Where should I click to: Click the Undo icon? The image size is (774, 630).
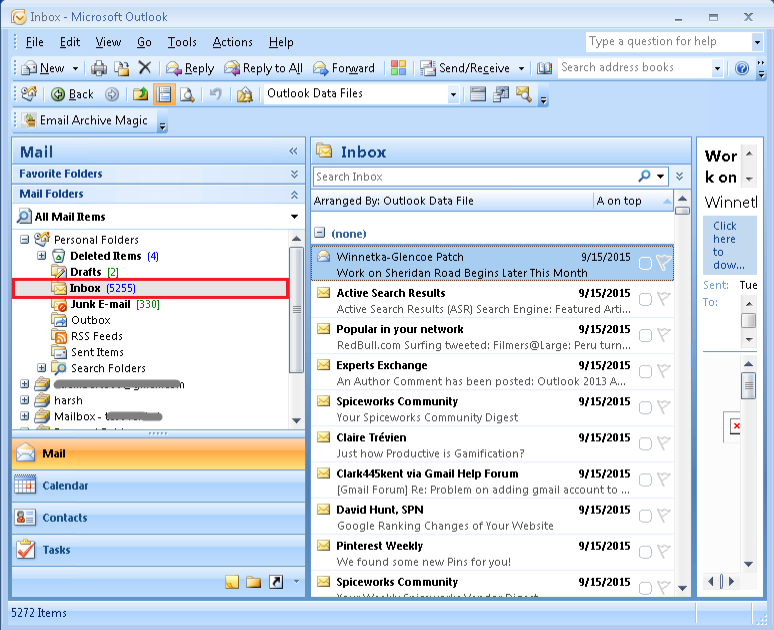click(x=216, y=94)
